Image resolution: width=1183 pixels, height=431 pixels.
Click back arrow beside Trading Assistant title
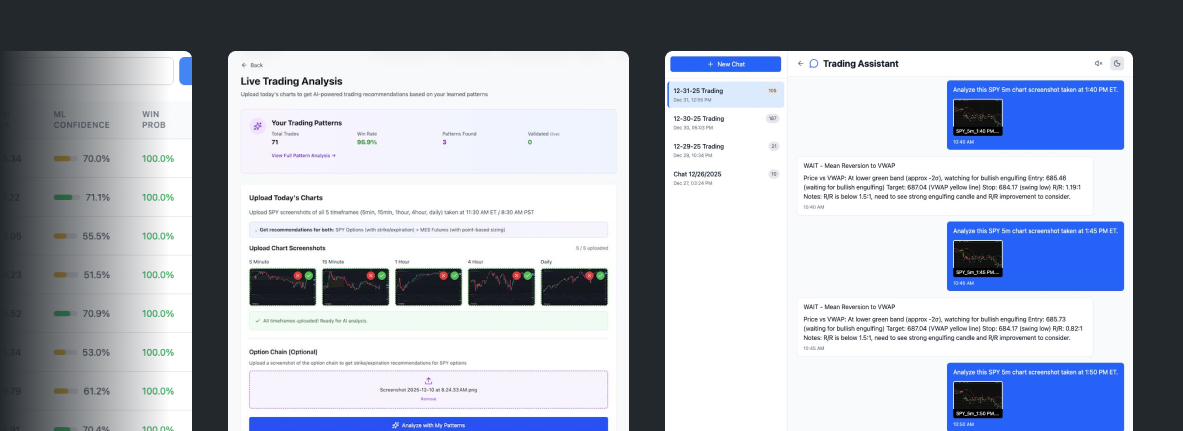coord(800,63)
